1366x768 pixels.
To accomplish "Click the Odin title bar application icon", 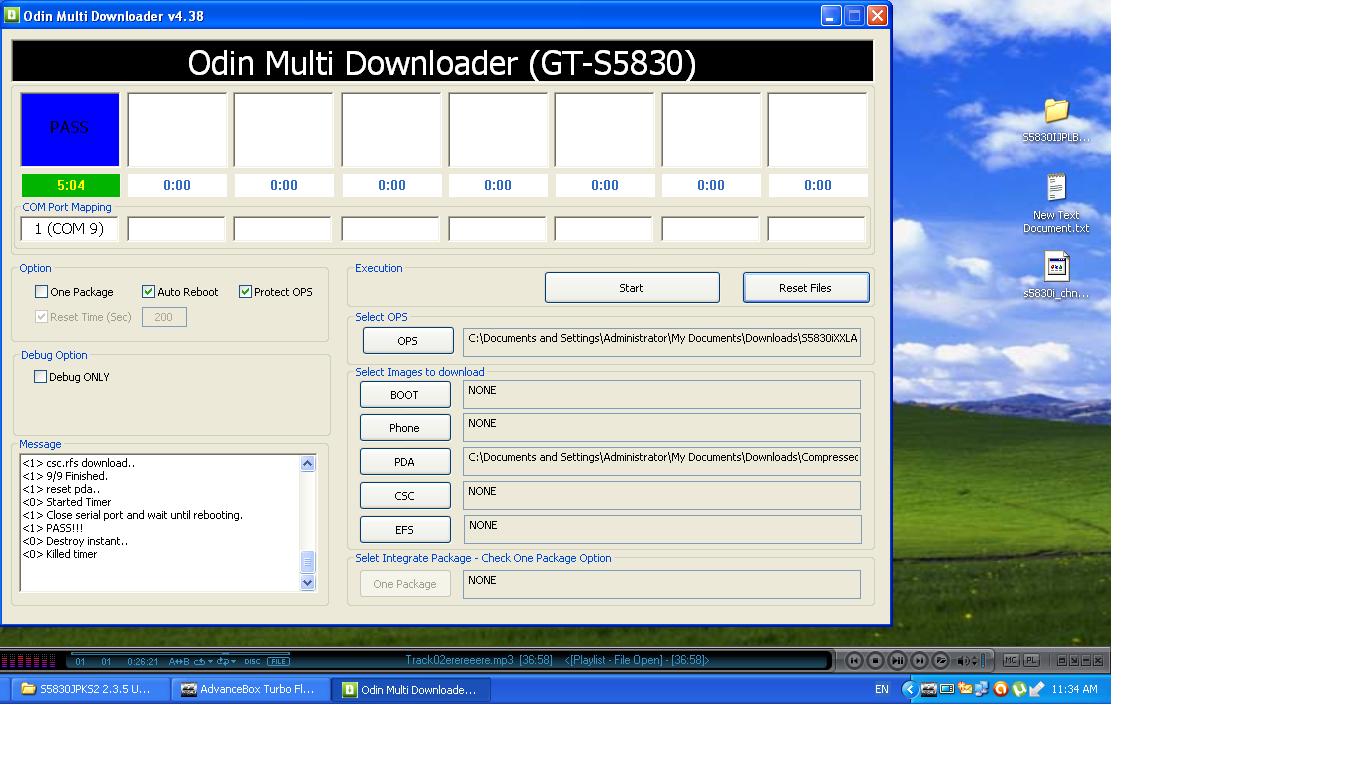I will tap(12, 15).
